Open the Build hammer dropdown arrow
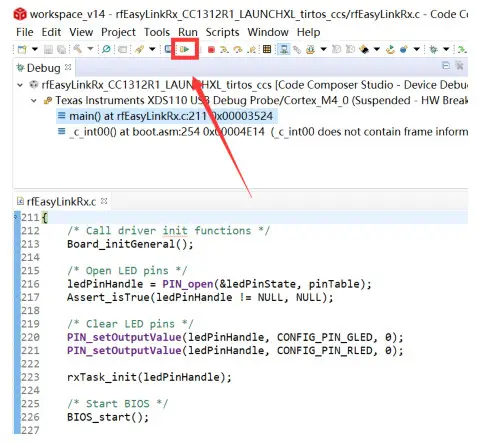The width and height of the screenshot is (485, 443). [x=90, y=49]
